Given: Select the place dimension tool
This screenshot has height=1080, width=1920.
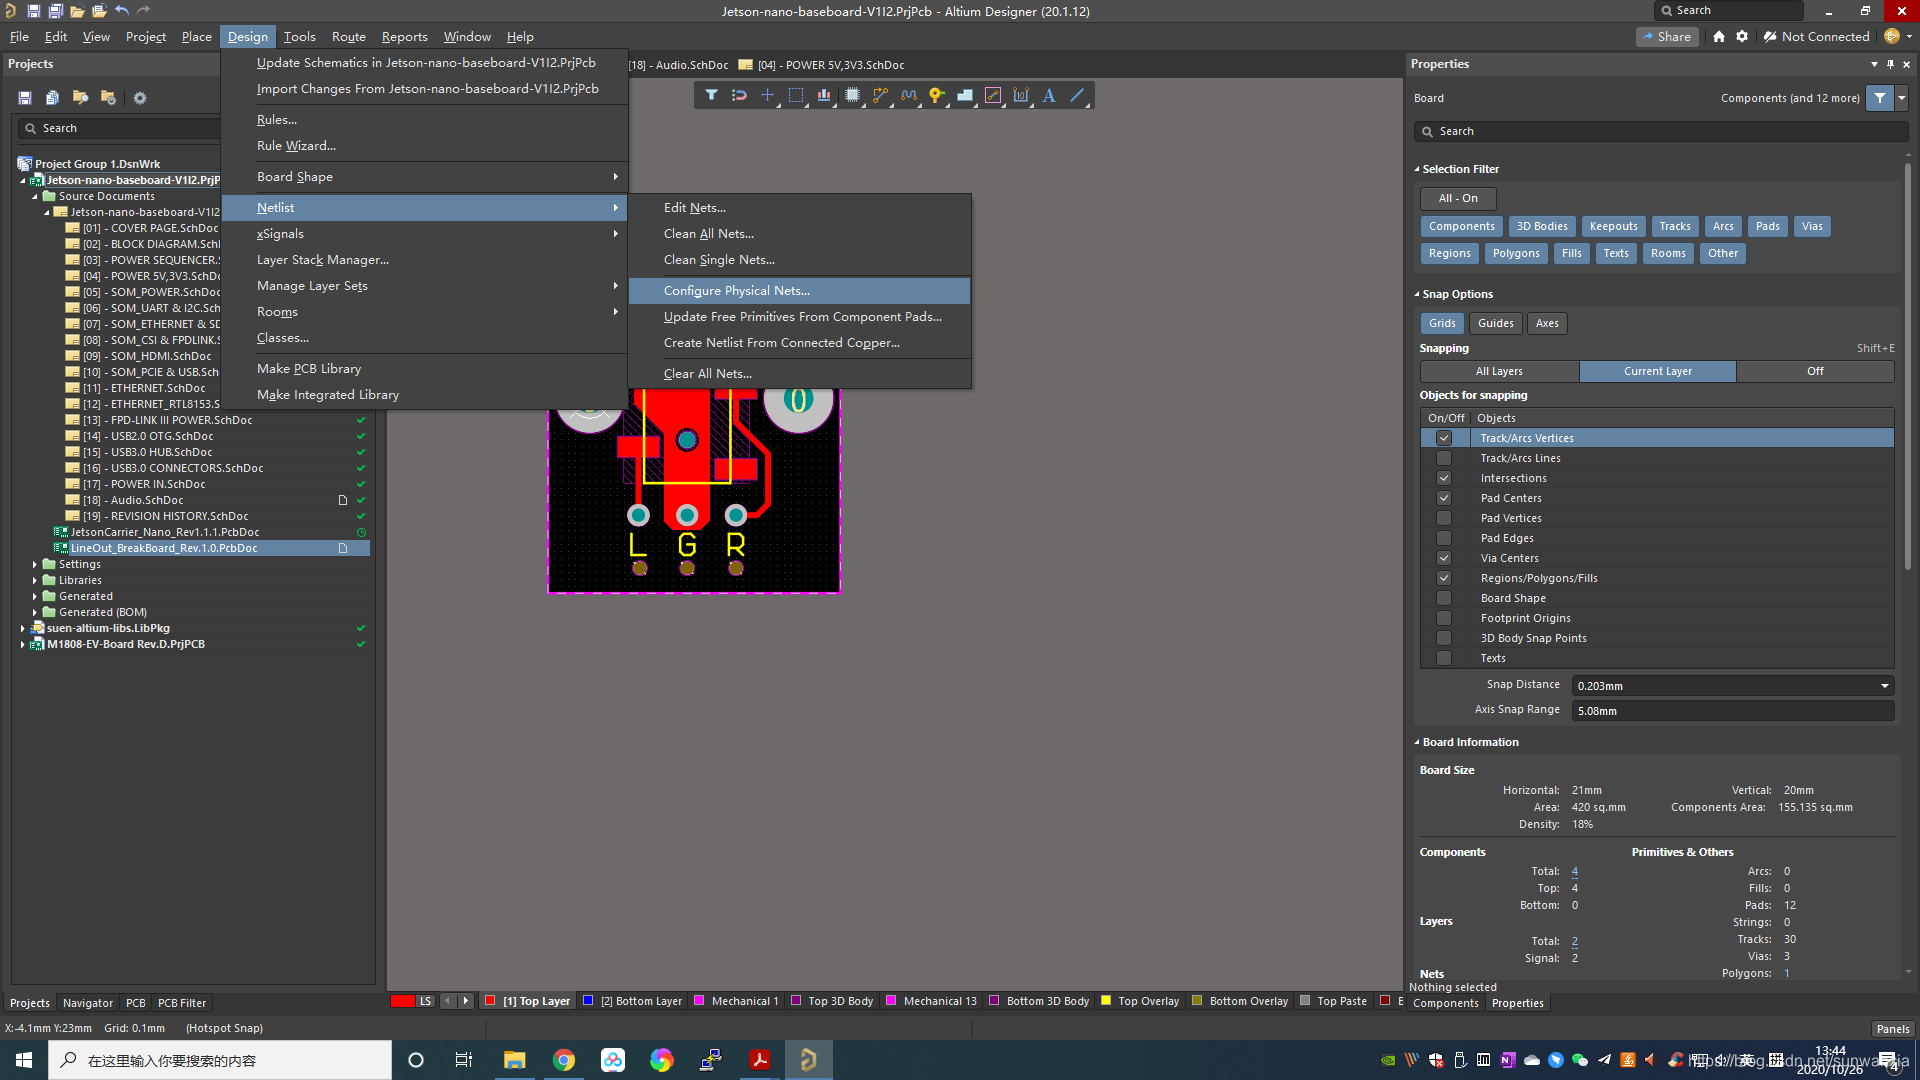Looking at the screenshot, I should click(x=1021, y=96).
